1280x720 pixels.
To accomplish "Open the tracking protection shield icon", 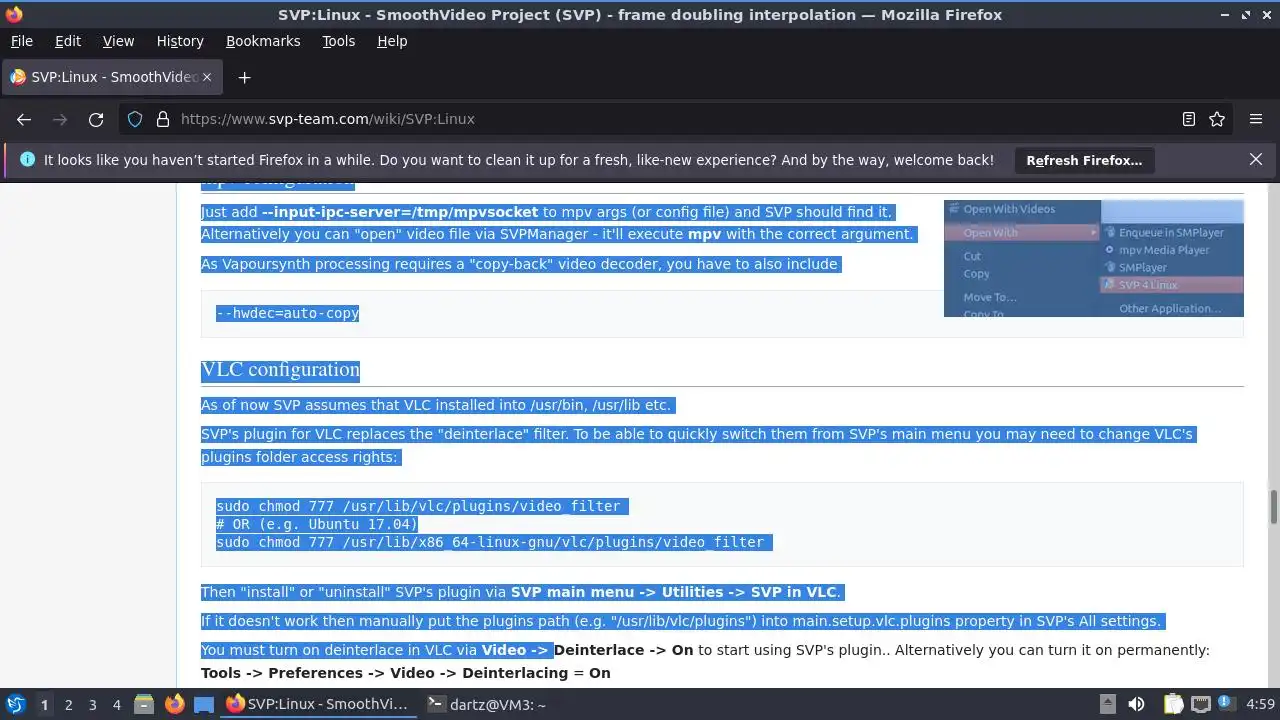I will (136, 119).
